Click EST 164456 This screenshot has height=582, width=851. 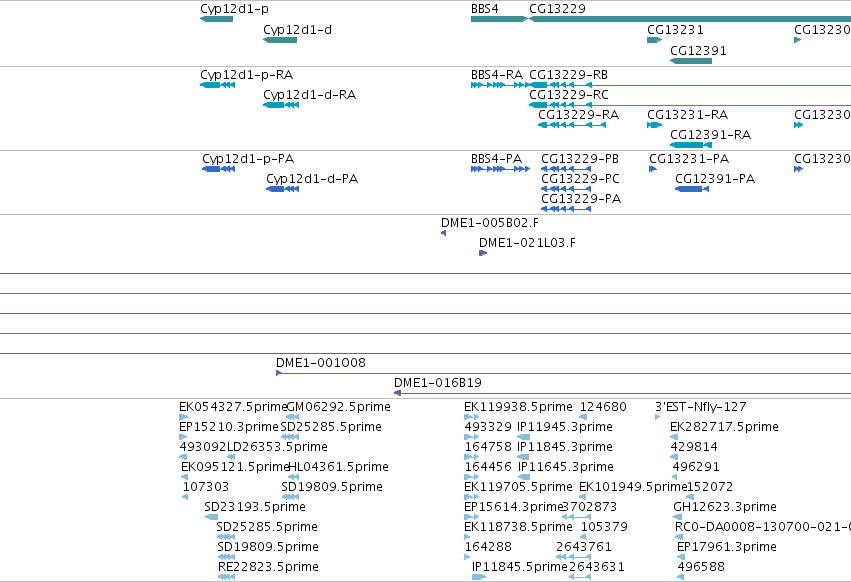tap(472, 477)
